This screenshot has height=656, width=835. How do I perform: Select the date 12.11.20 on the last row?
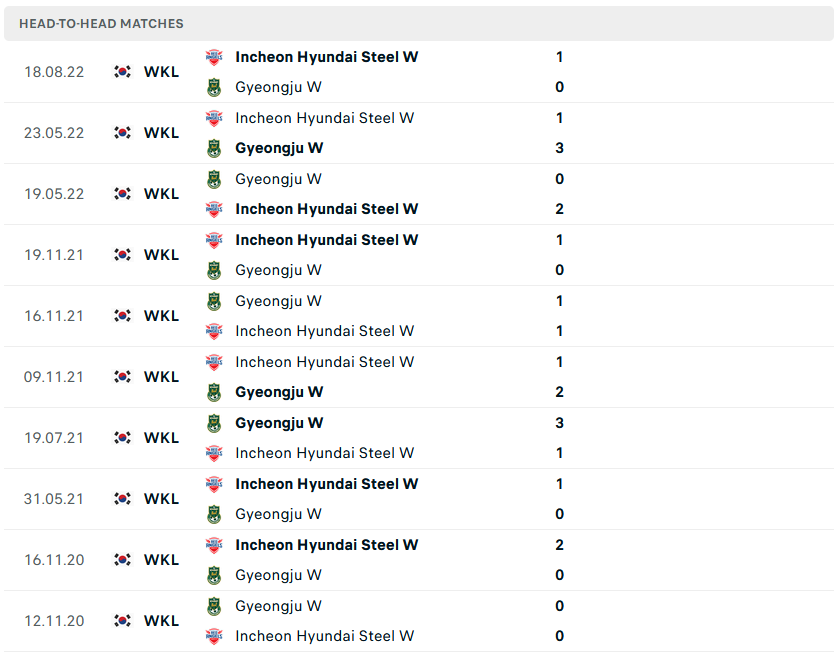point(54,620)
